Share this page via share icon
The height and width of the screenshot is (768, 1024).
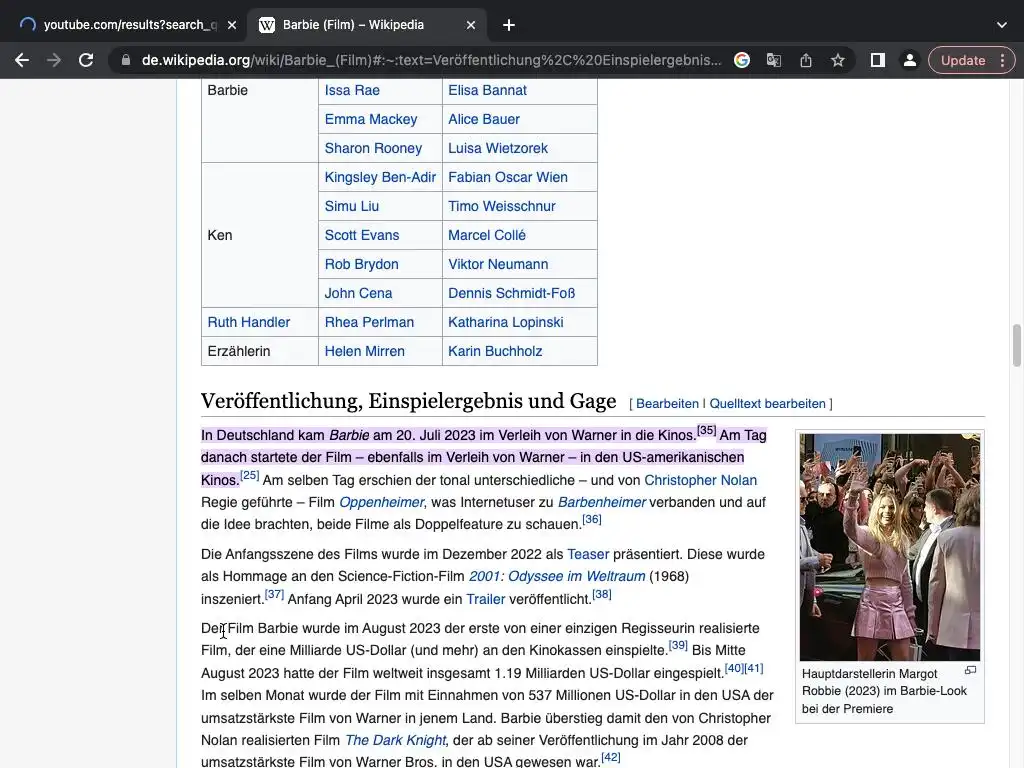pos(806,60)
